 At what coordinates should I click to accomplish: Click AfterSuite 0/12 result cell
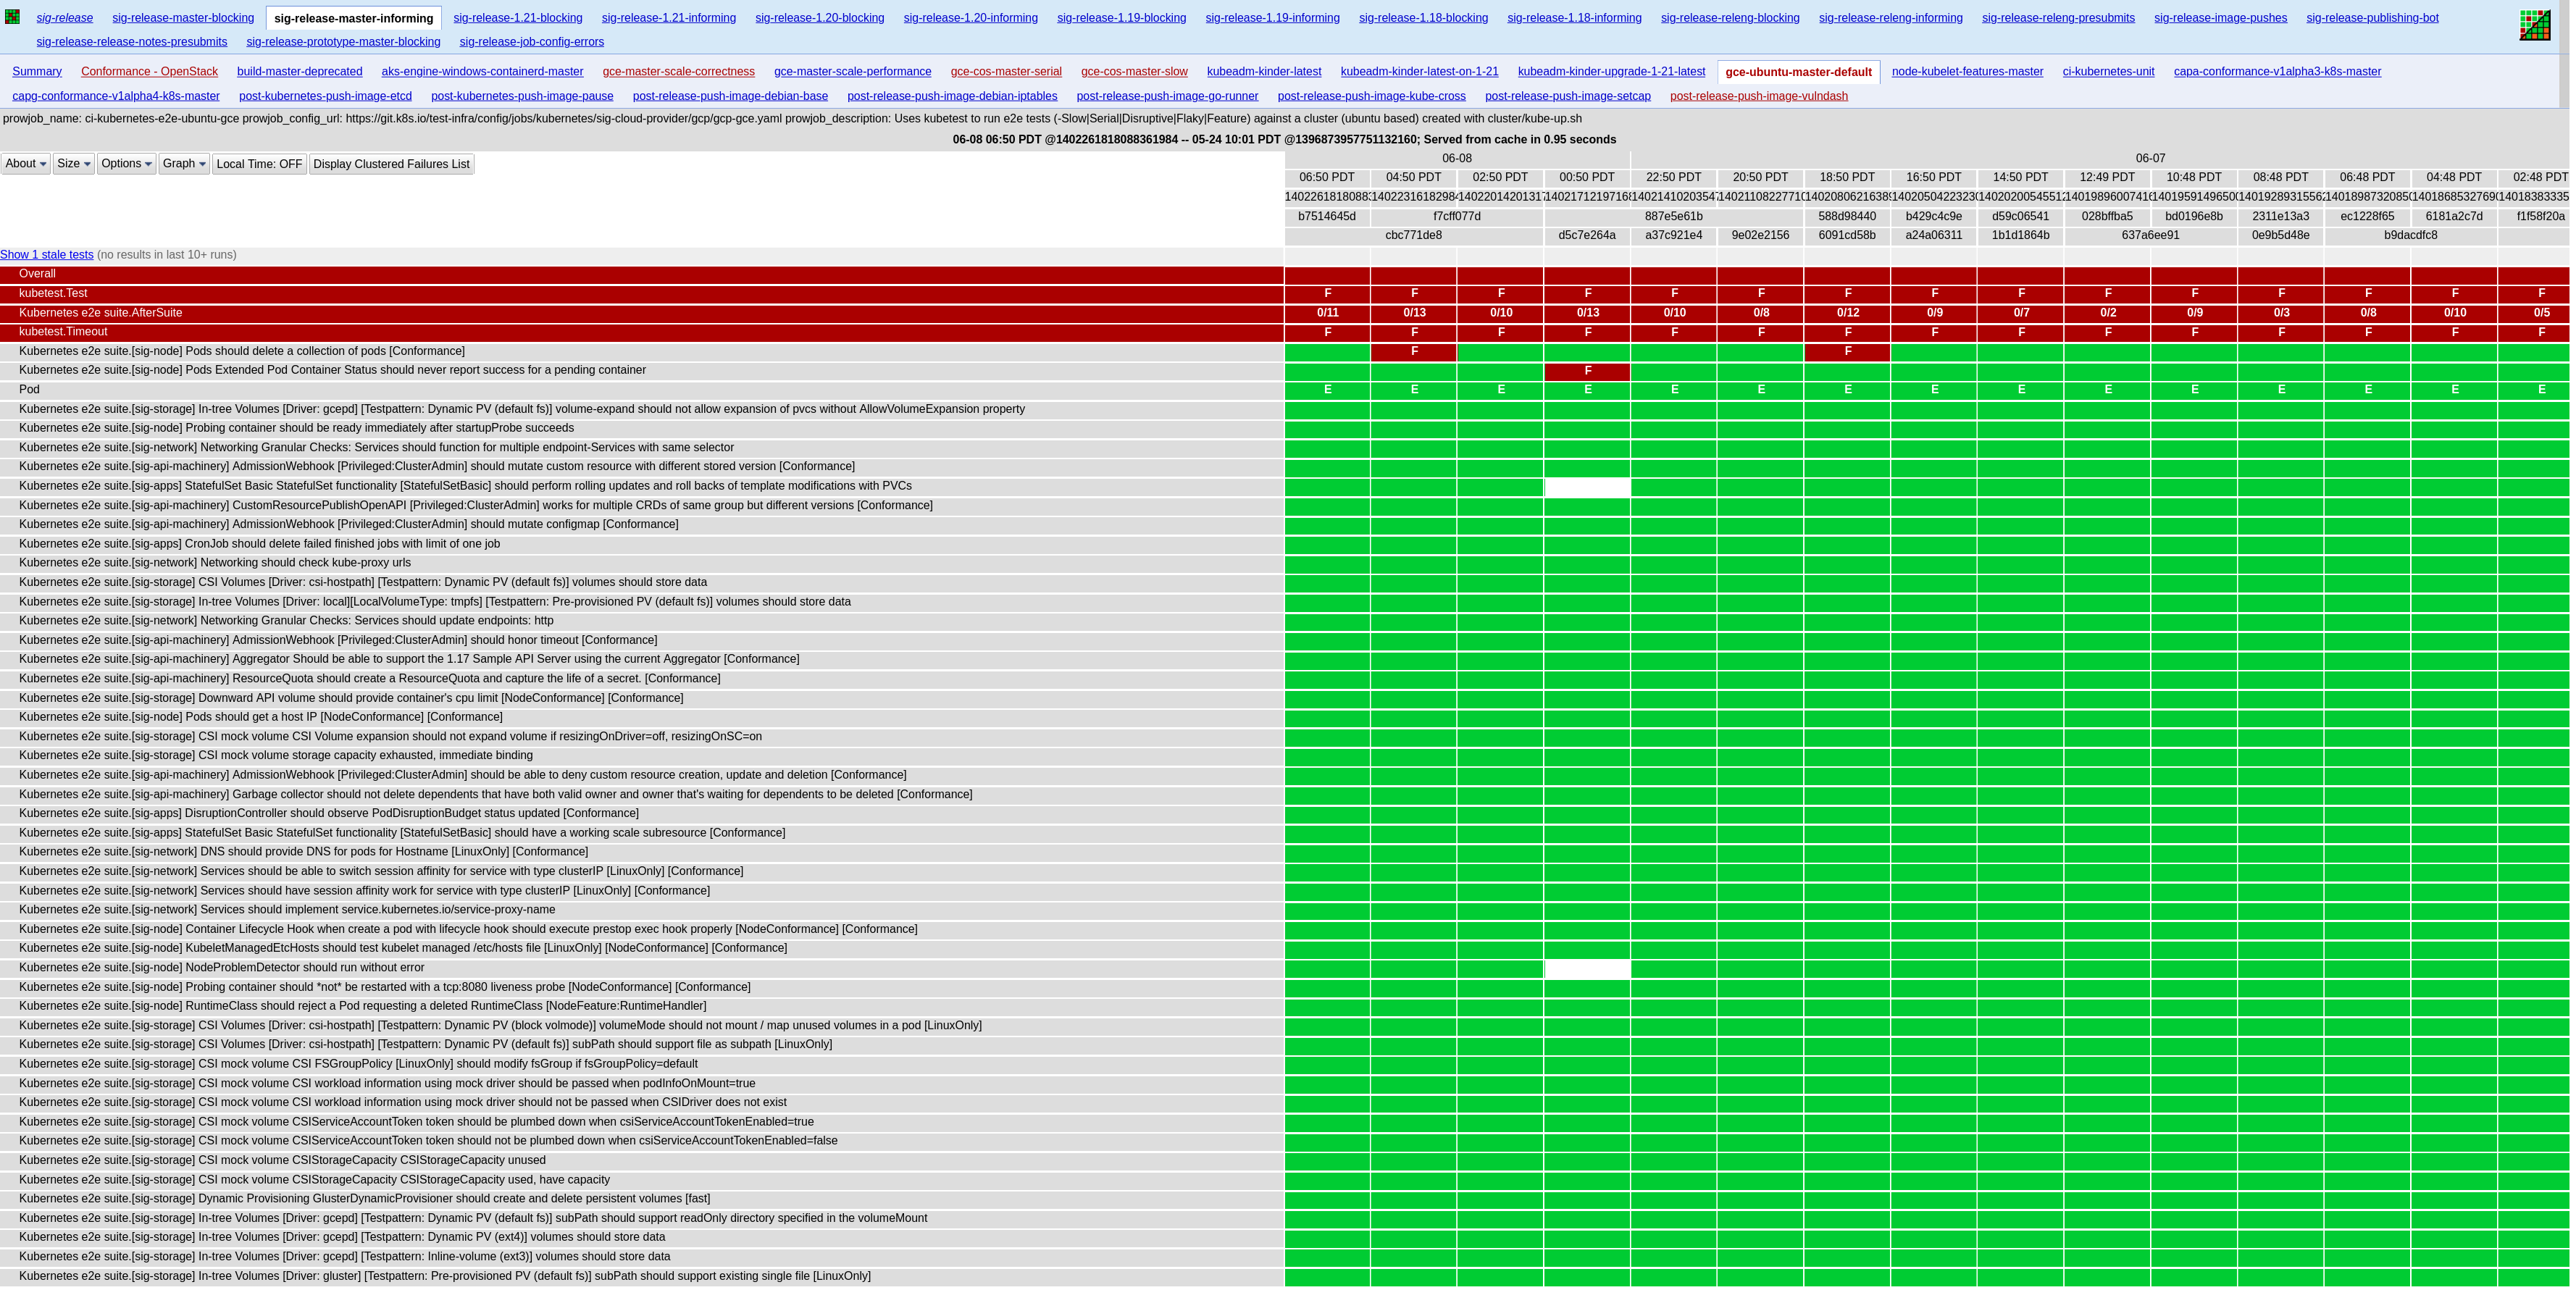(x=1847, y=313)
